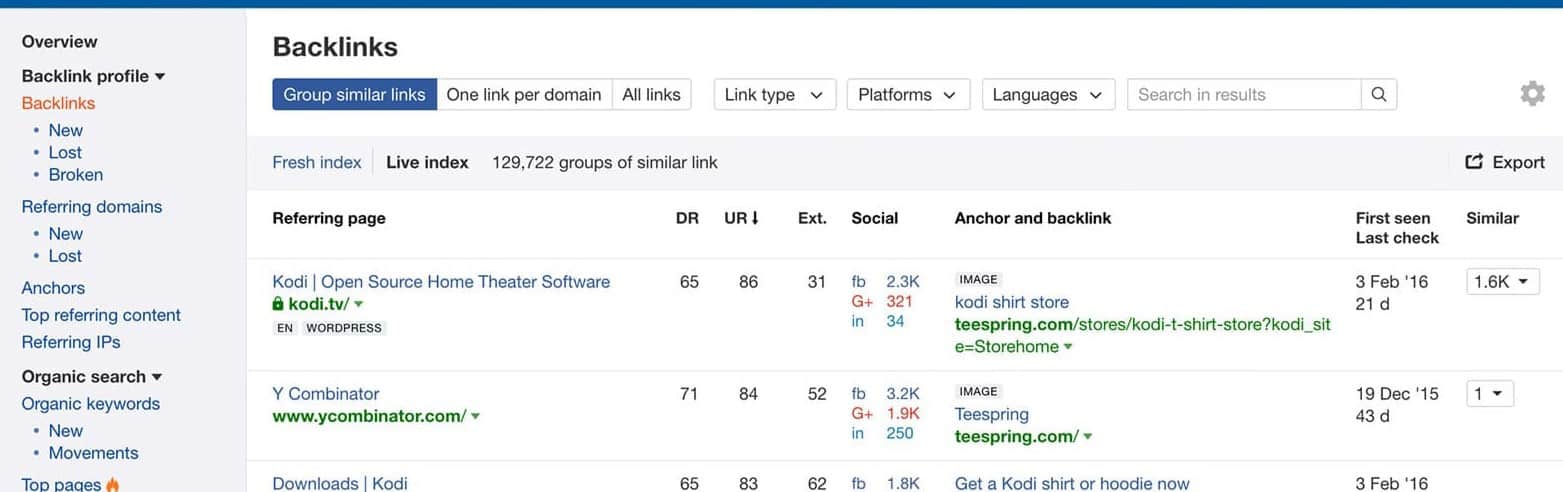Select the Live index tab
Viewport: 1563px width, 492px height.
click(x=427, y=162)
